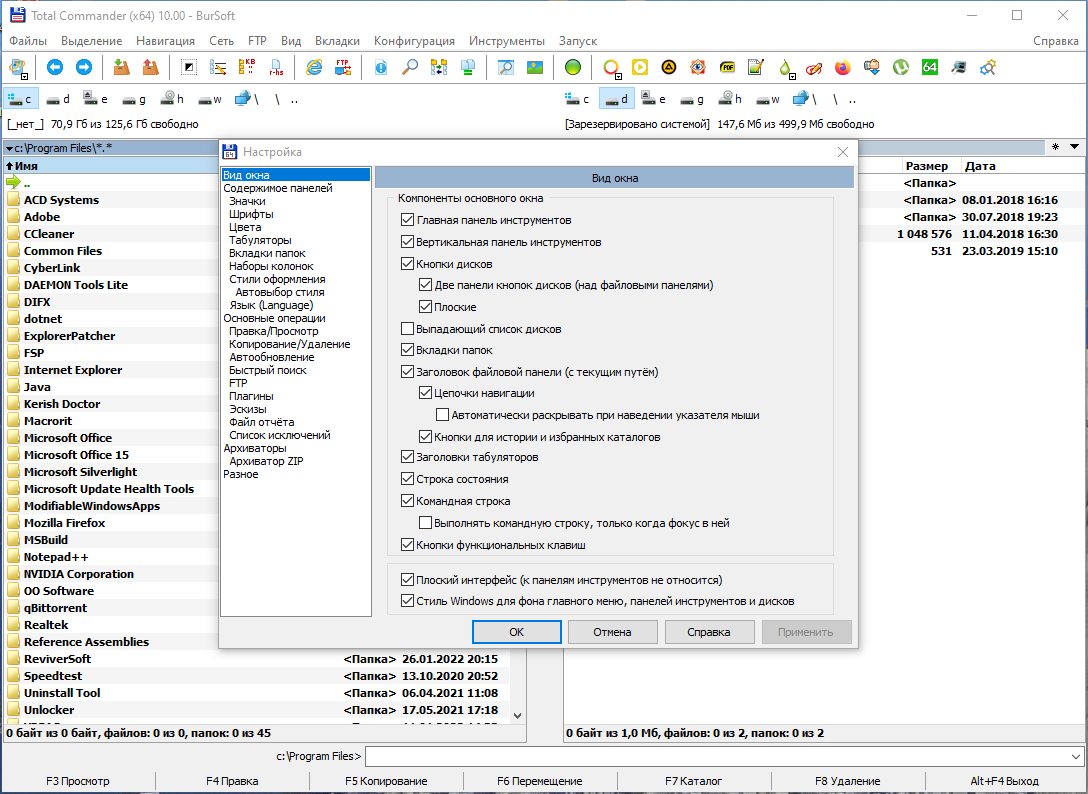
Task: Toggle 'Командная строка' checkbox
Action: point(407,500)
